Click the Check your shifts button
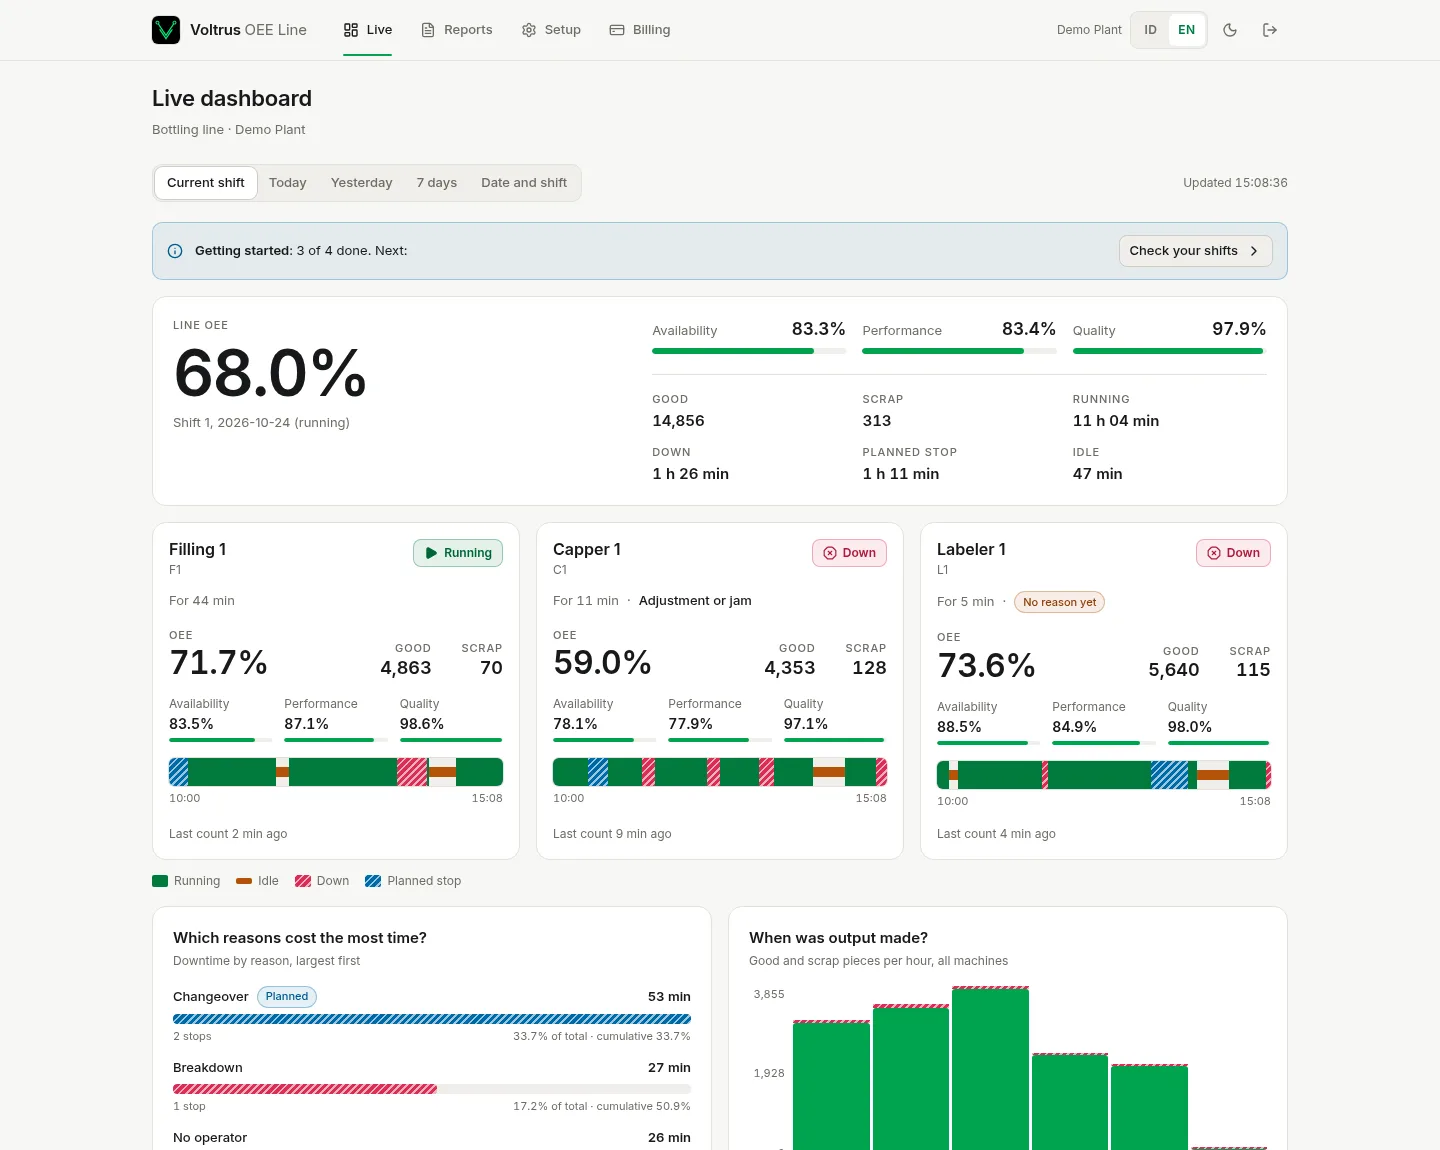The height and width of the screenshot is (1150, 1440). [x=1195, y=251]
